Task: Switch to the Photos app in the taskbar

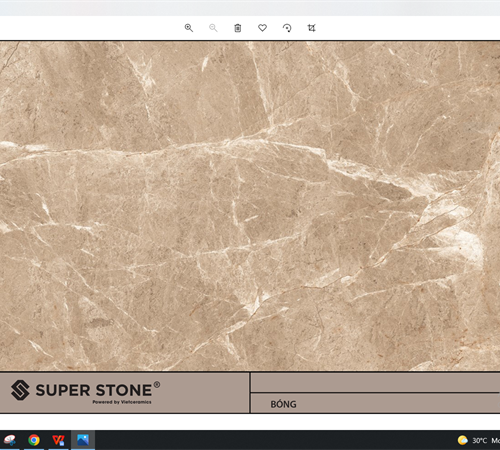Action: coord(83,440)
